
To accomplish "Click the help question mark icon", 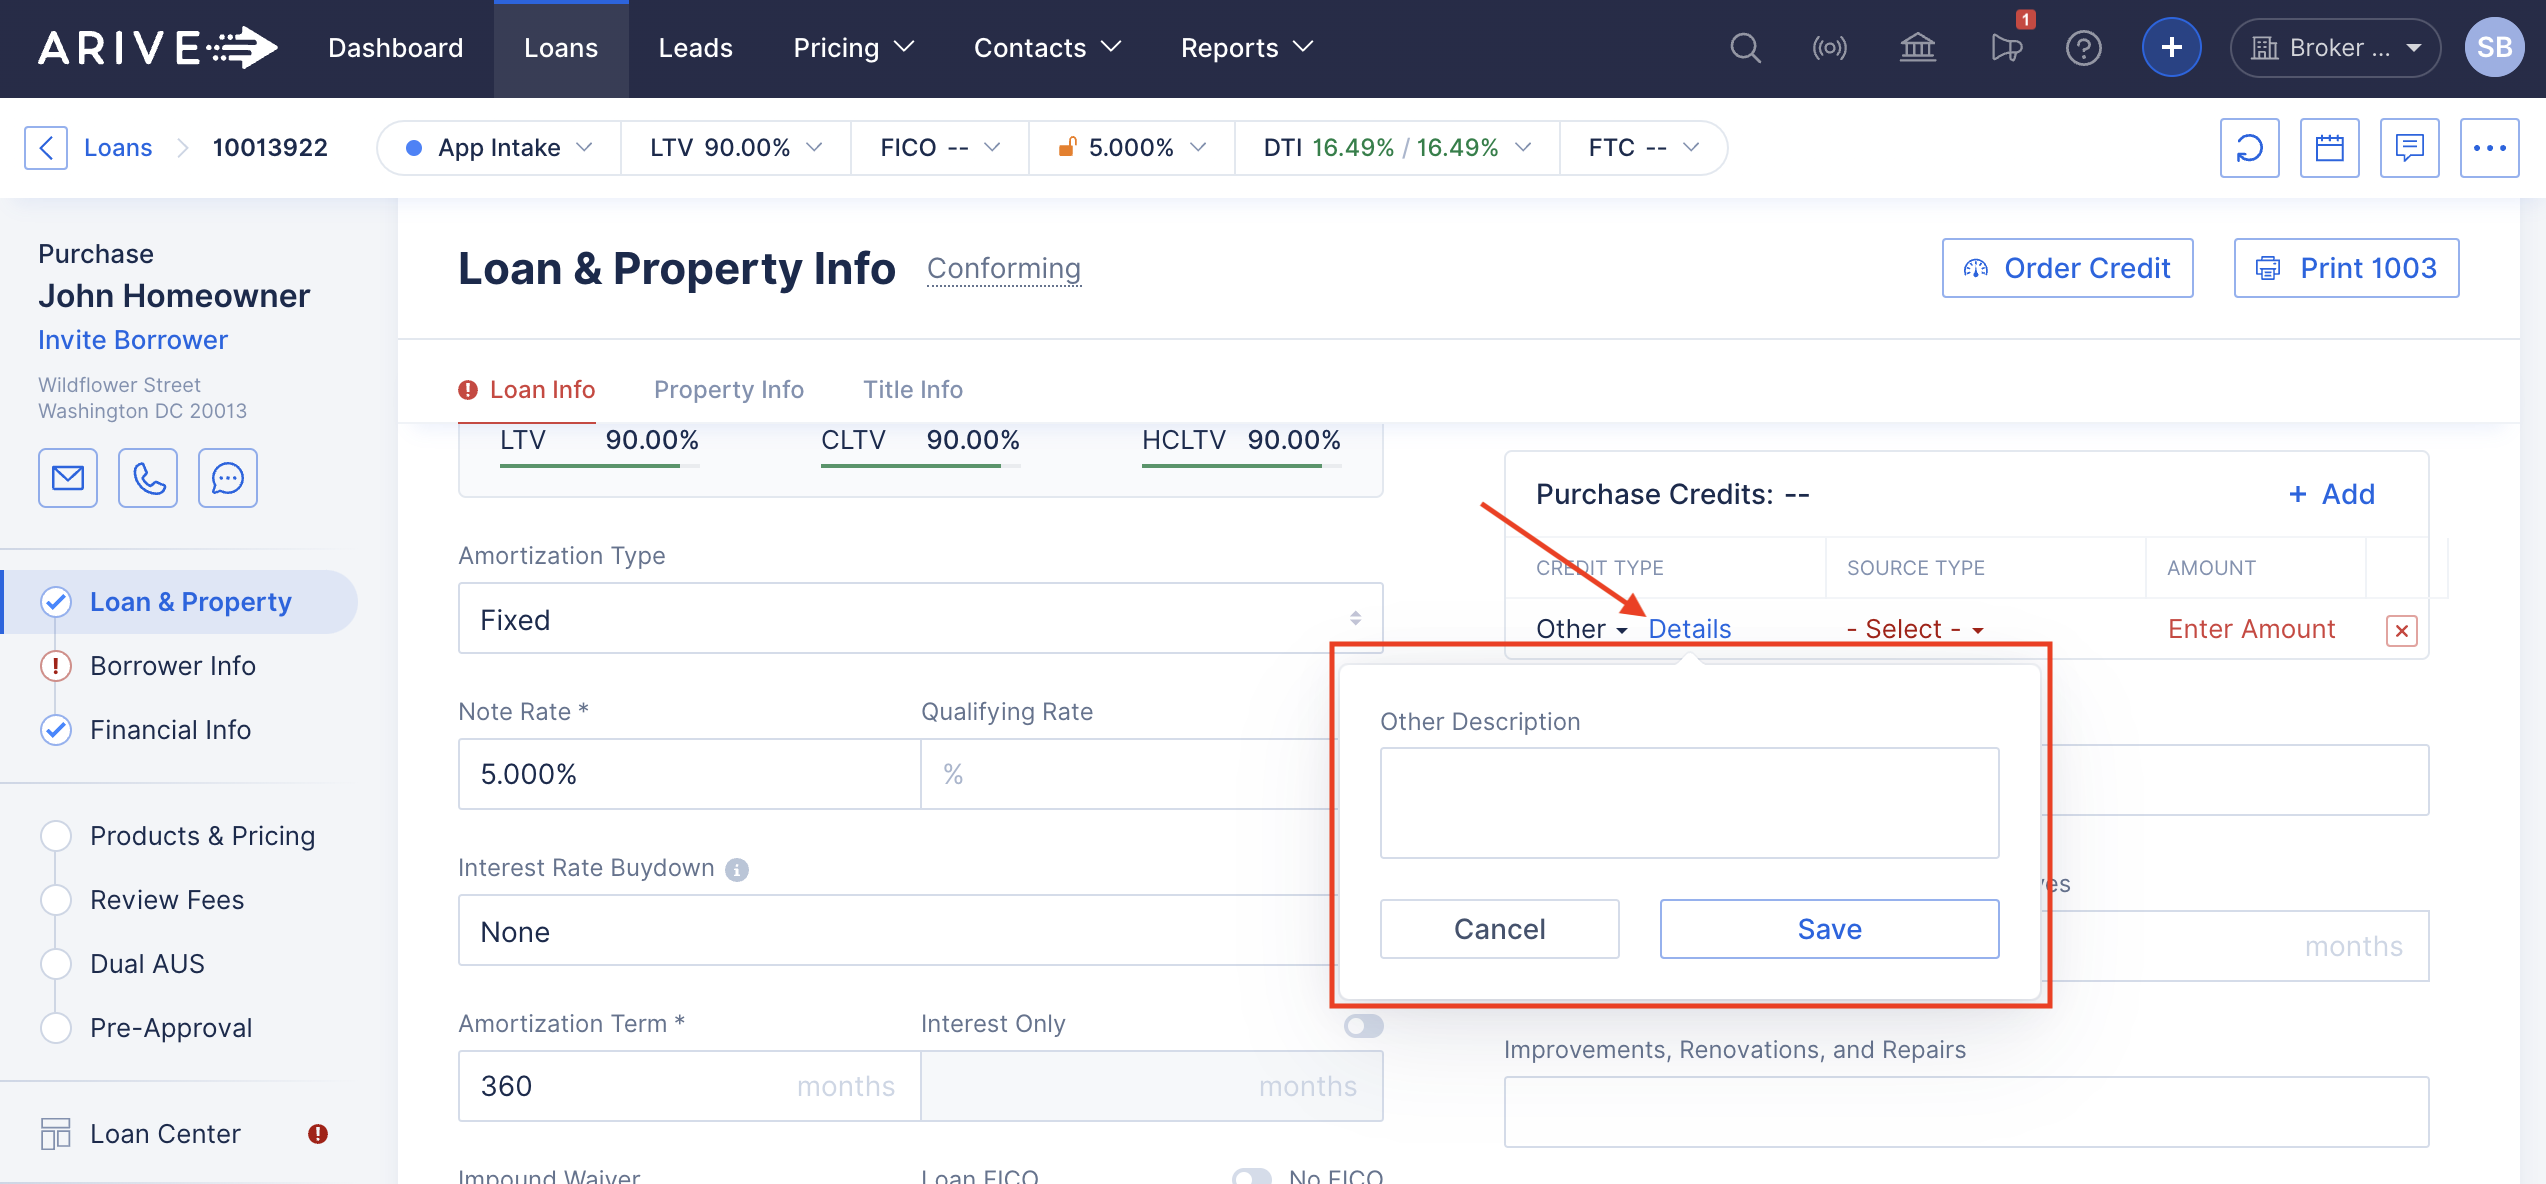I will tap(2084, 48).
